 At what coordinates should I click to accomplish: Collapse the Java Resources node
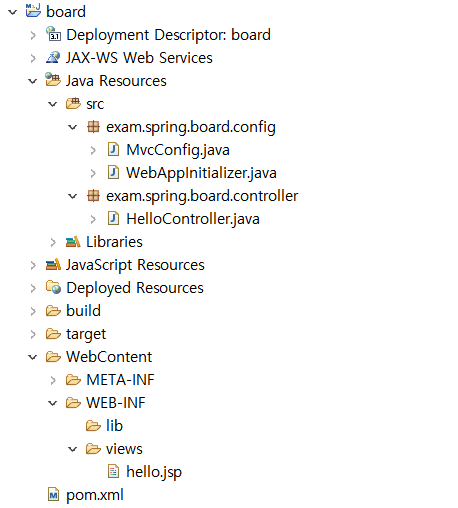pyautogui.click(x=33, y=81)
